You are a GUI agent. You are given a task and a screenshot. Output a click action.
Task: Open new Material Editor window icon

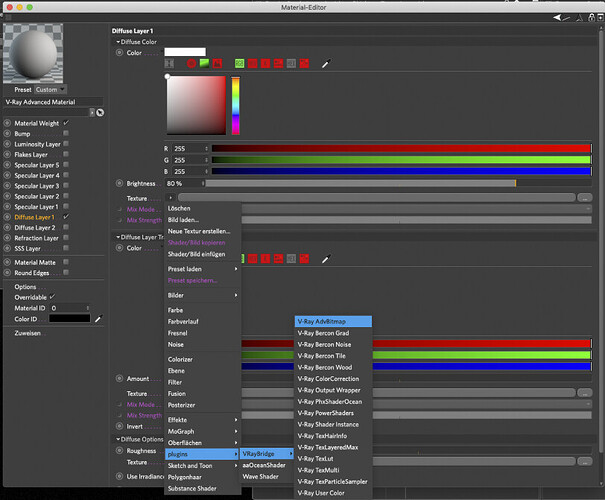600,17
